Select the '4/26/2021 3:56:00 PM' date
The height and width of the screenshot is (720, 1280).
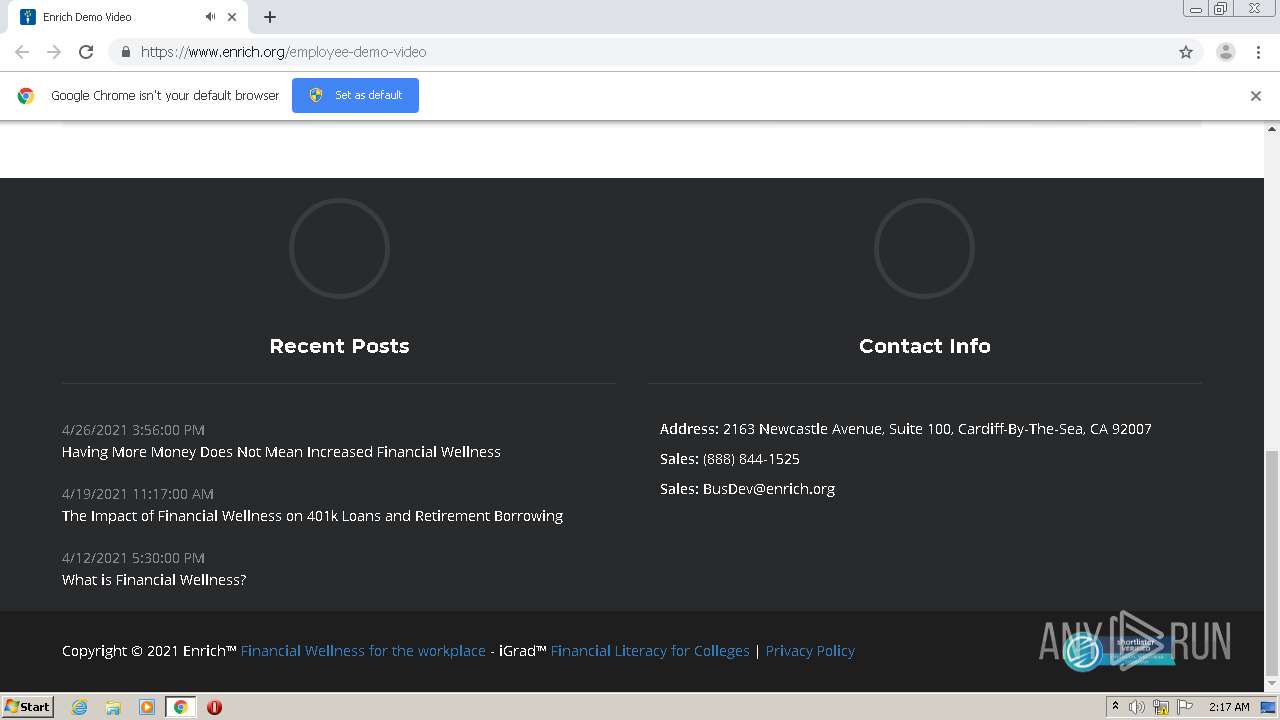[133, 430]
